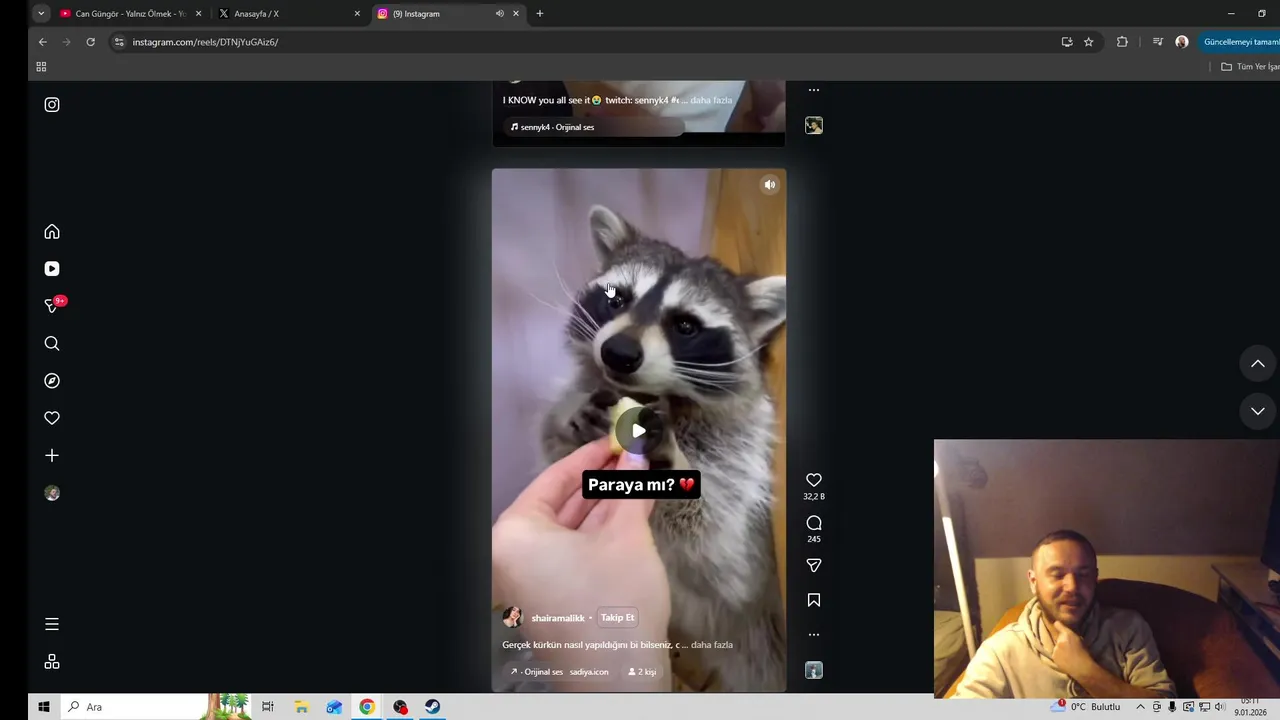Open Notifications heart in the sidebar
Viewport: 1280px width, 720px height.
tap(52, 418)
